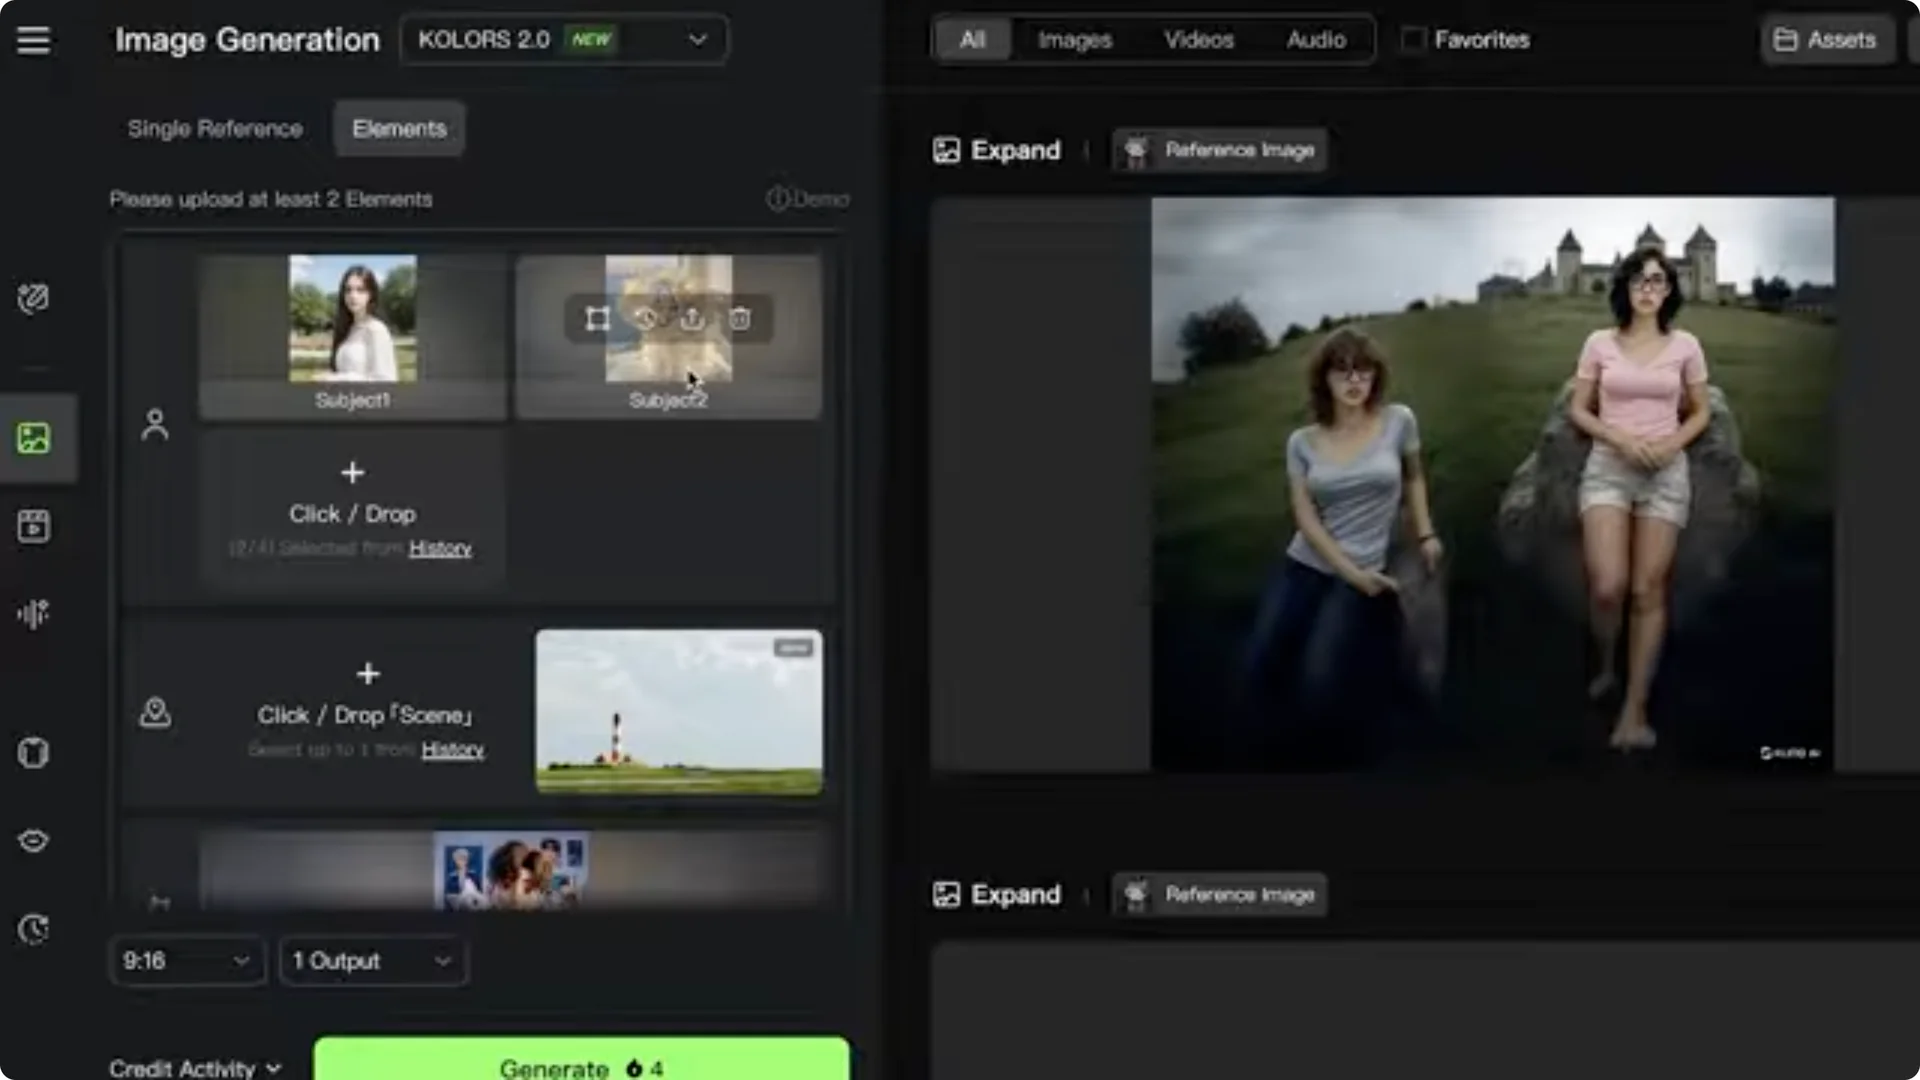Open the 9:16 aspect ratio dropdown
The height and width of the screenshot is (1080, 1920).
click(x=186, y=961)
